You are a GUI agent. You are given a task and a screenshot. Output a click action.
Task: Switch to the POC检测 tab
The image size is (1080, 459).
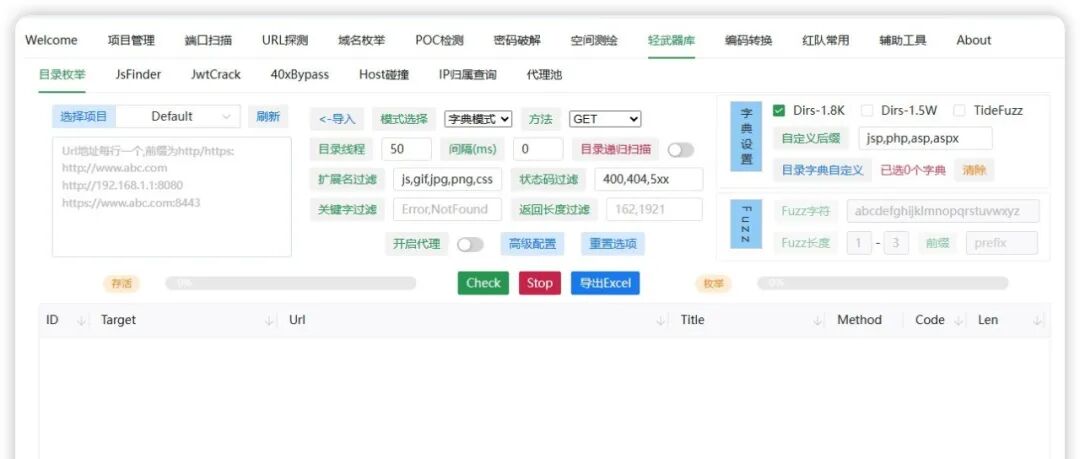click(439, 40)
